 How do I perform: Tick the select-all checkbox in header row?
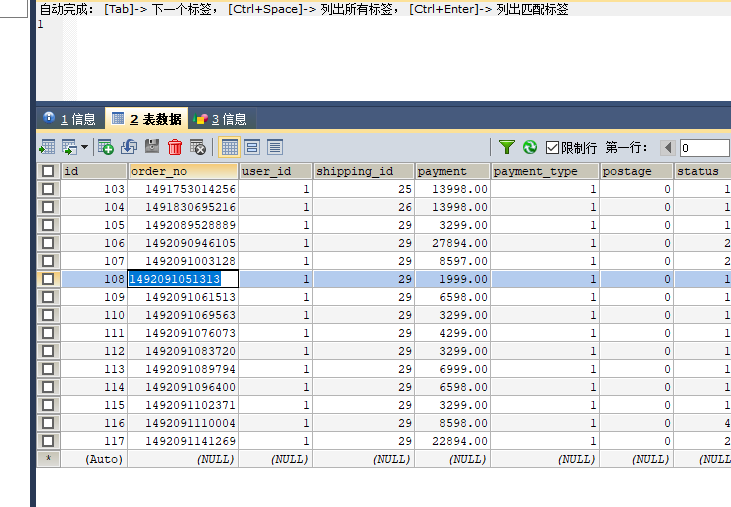pyautogui.click(x=48, y=171)
